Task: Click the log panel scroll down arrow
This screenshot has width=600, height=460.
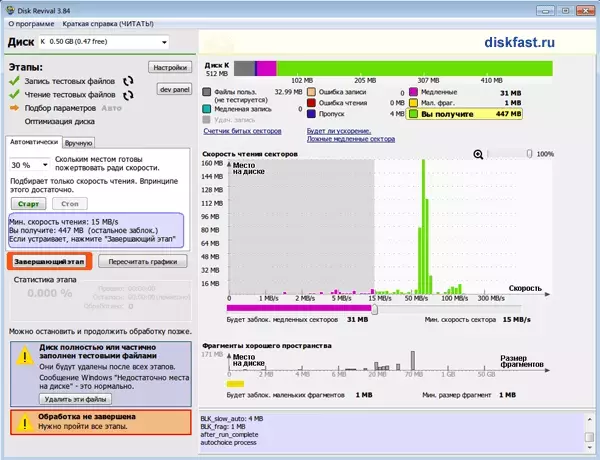Action: point(590,447)
